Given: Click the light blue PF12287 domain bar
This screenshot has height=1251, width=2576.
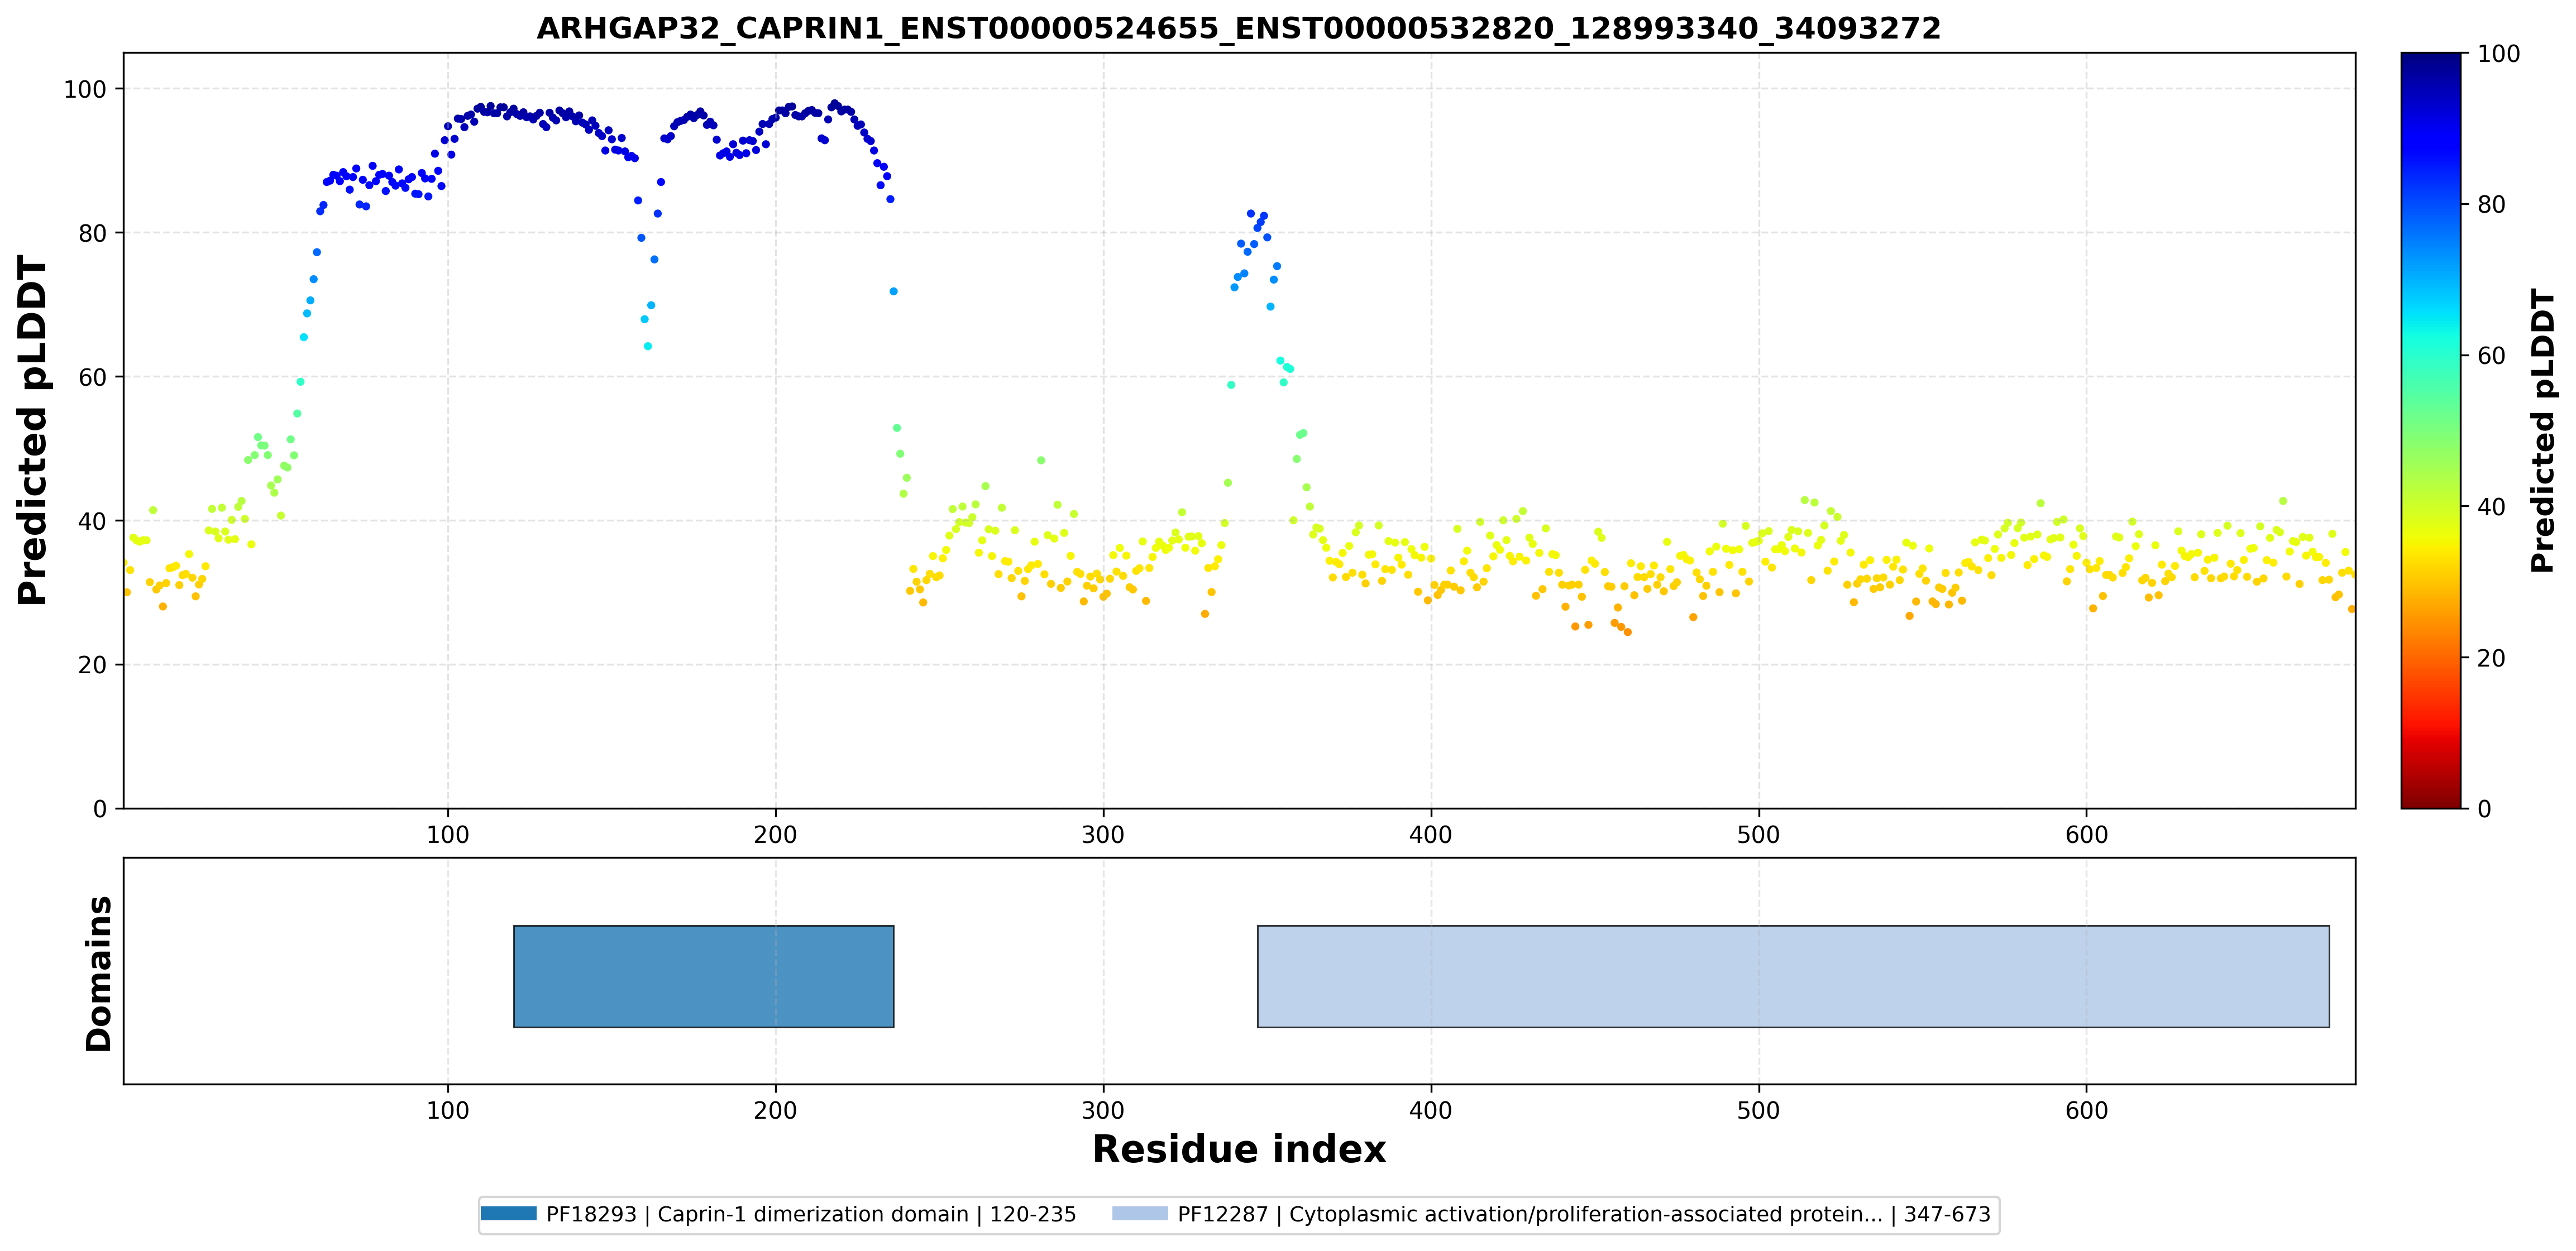Looking at the screenshot, I should pos(1793,976).
